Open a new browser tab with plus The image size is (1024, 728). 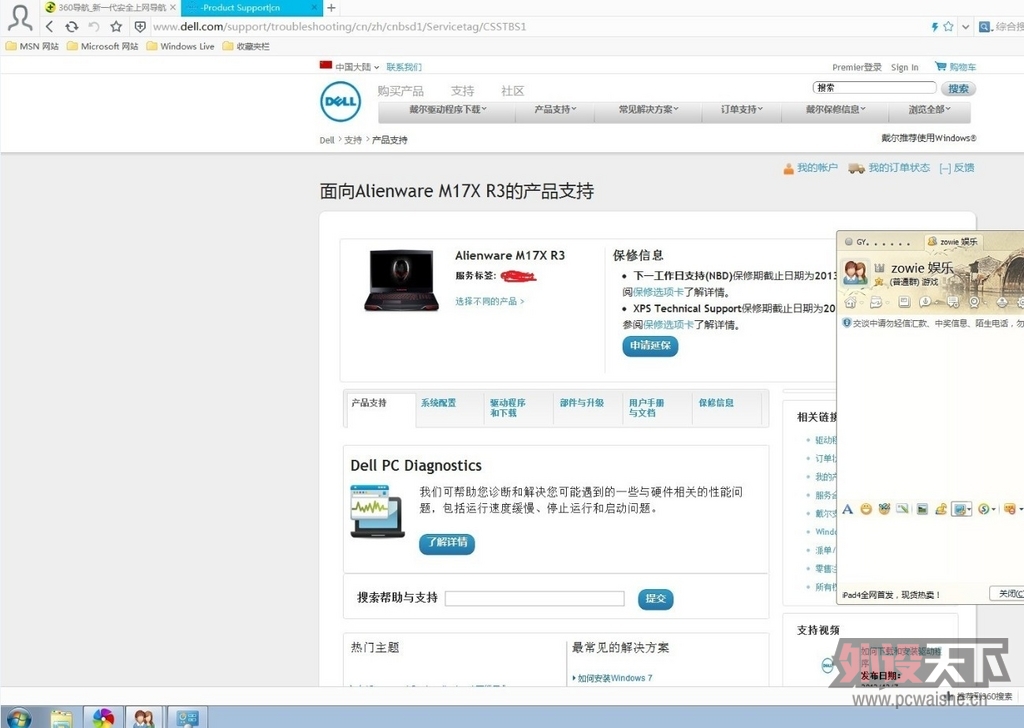pyautogui.click(x=331, y=8)
